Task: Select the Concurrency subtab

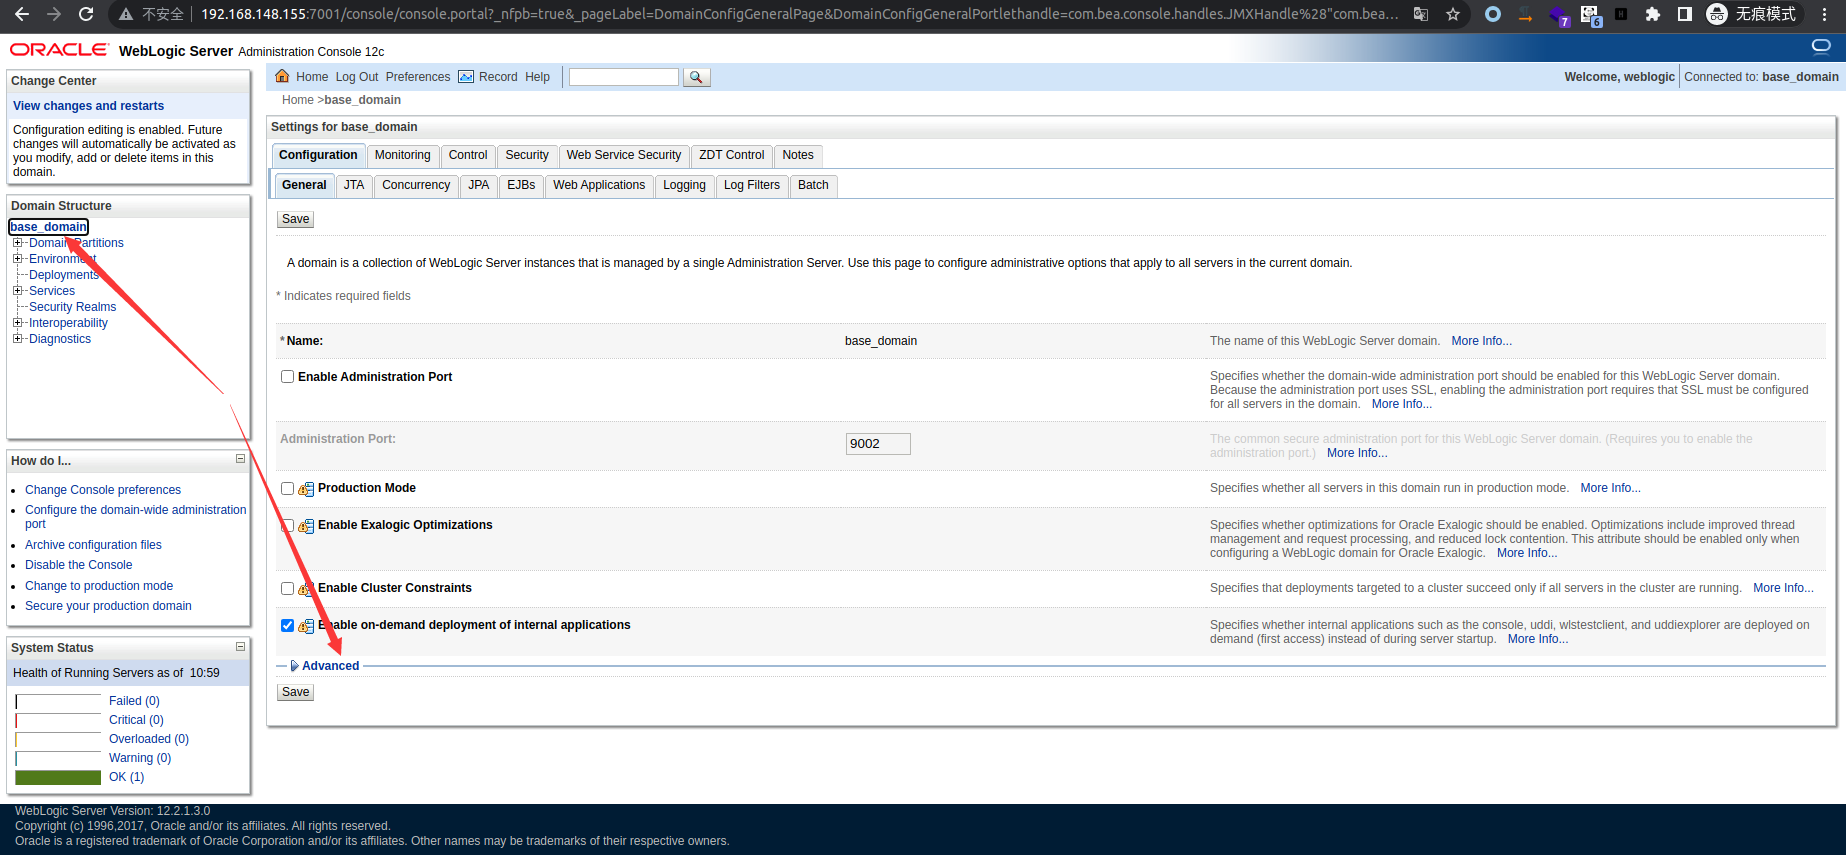Action: [416, 185]
